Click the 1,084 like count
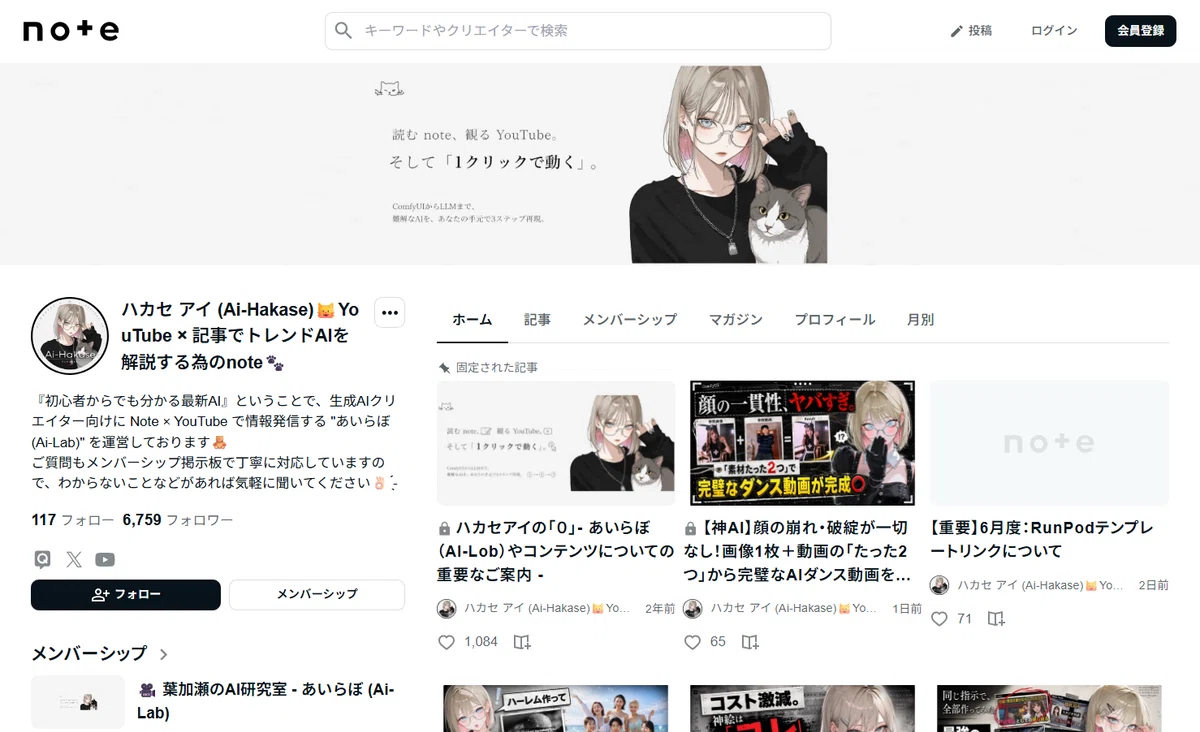The height and width of the screenshot is (732, 1200). point(481,642)
